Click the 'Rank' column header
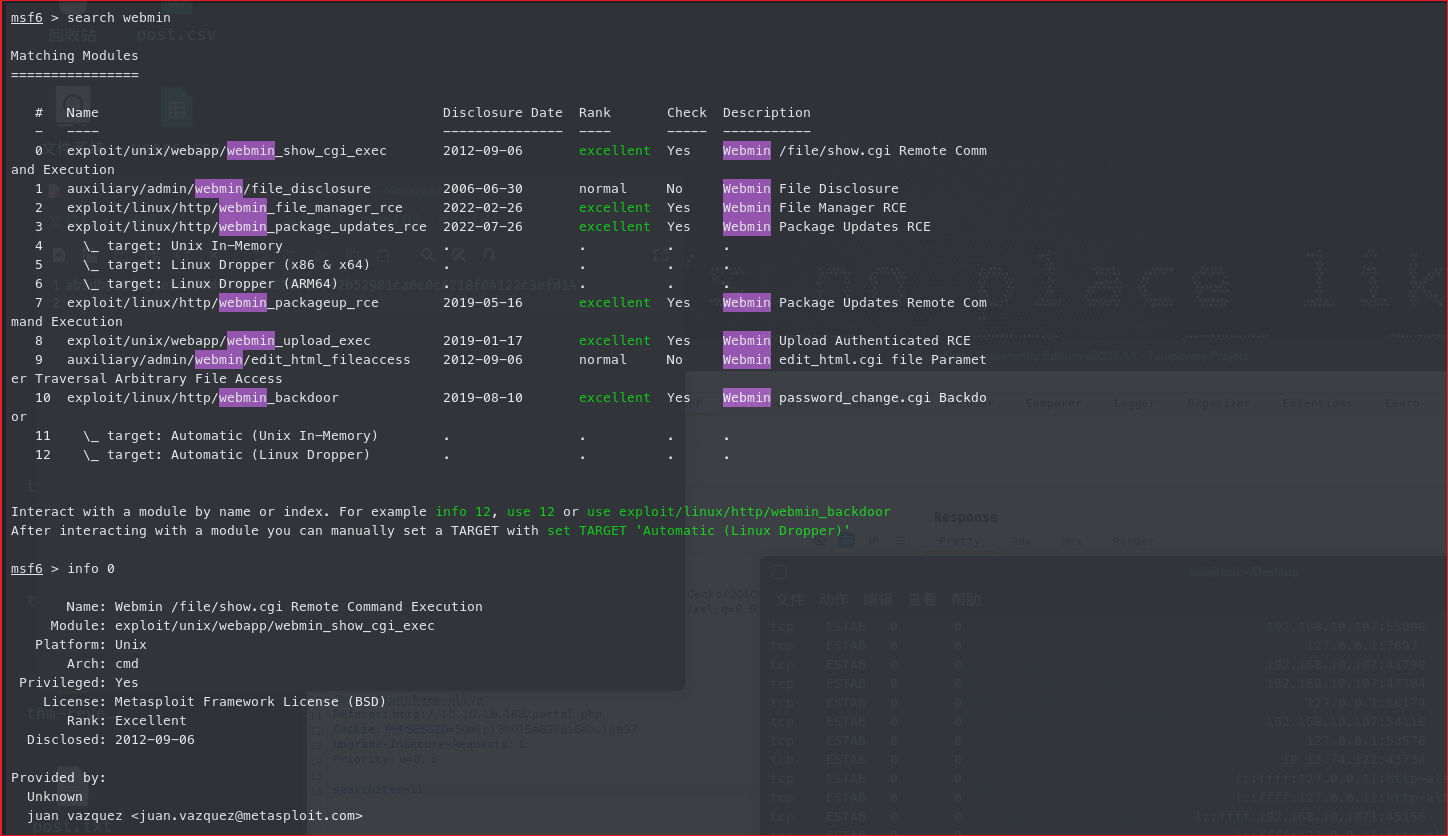 point(595,112)
